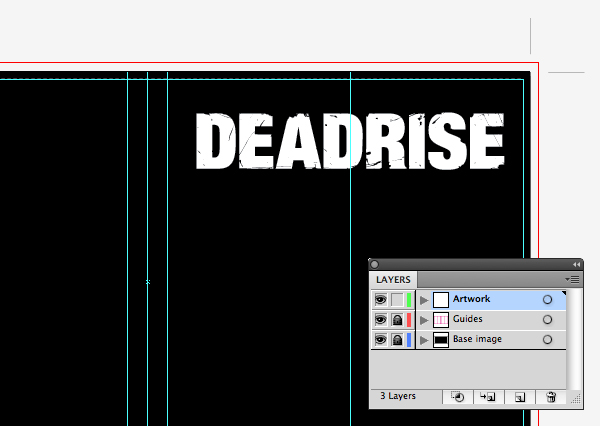Expand the Base image layer triangle
The height and width of the screenshot is (426, 600).
pos(424,340)
